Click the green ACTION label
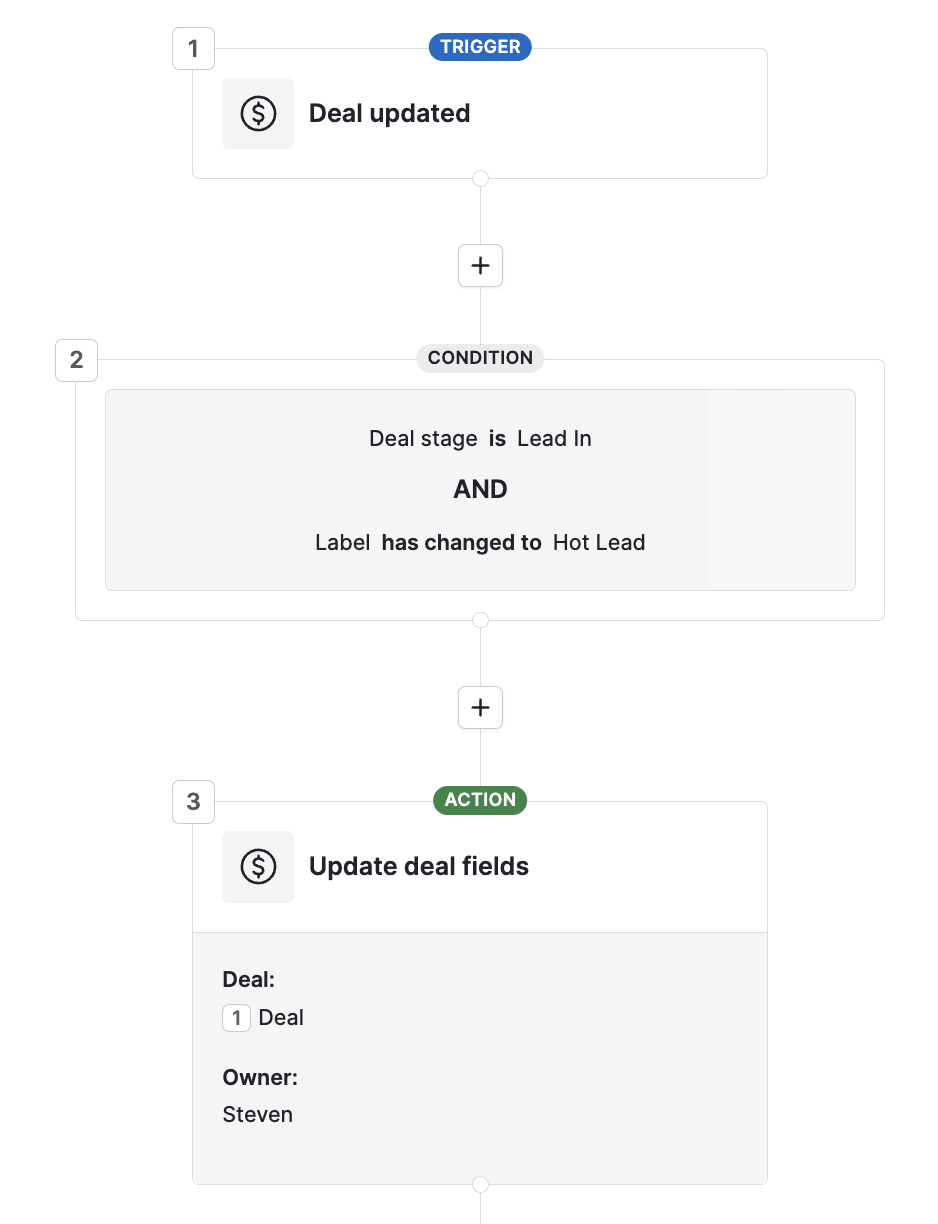938x1224 pixels. tap(480, 800)
